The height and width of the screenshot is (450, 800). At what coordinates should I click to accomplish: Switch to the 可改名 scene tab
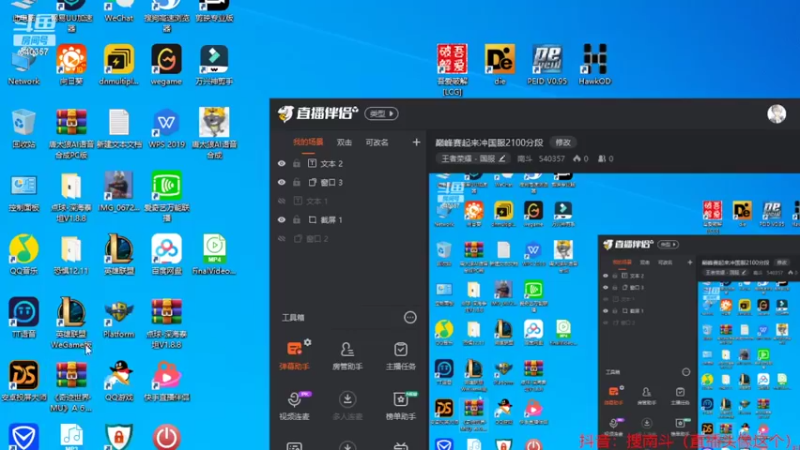coord(377,143)
